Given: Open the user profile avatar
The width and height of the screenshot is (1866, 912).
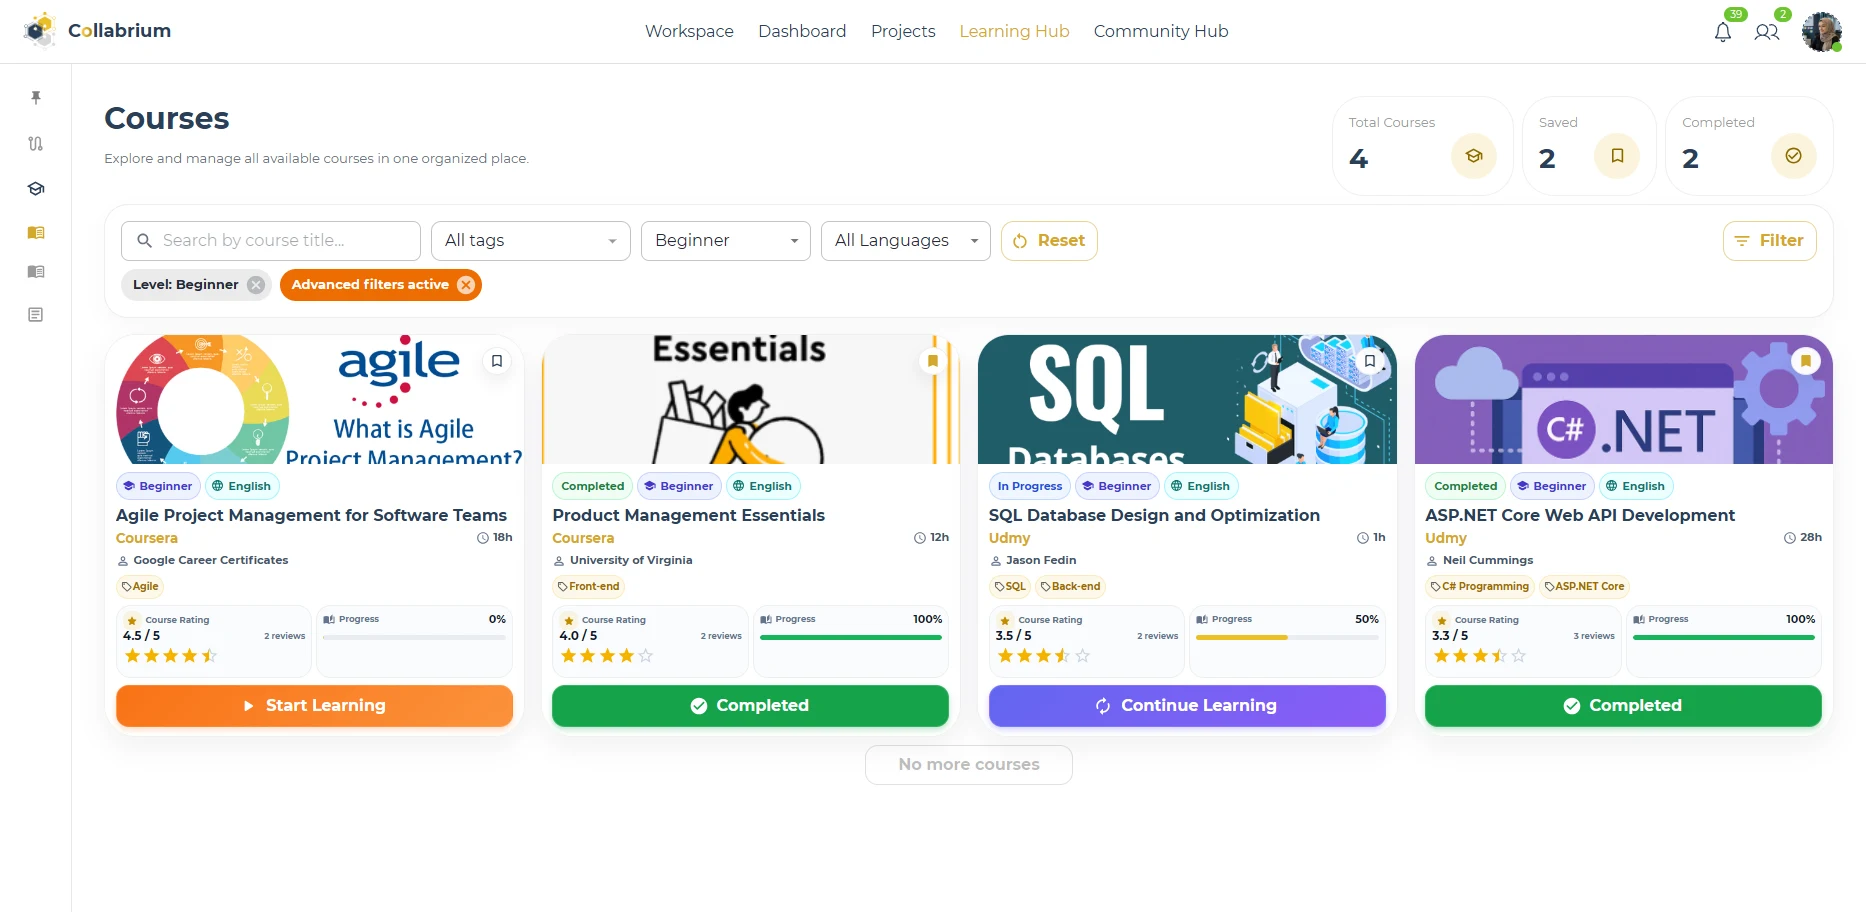Looking at the screenshot, I should click(1822, 32).
